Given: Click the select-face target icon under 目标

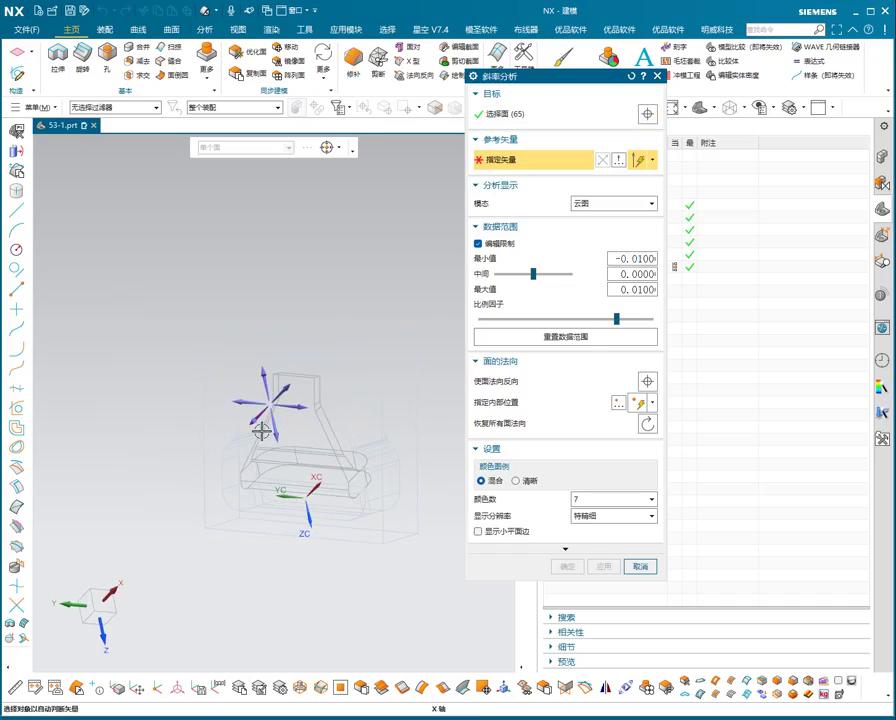Looking at the screenshot, I should (648, 114).
